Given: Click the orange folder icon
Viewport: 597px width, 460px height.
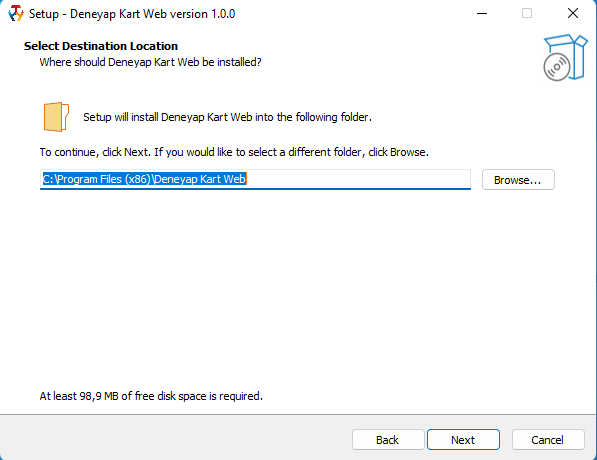Looking at the screenshot, I should click(56, 117).
